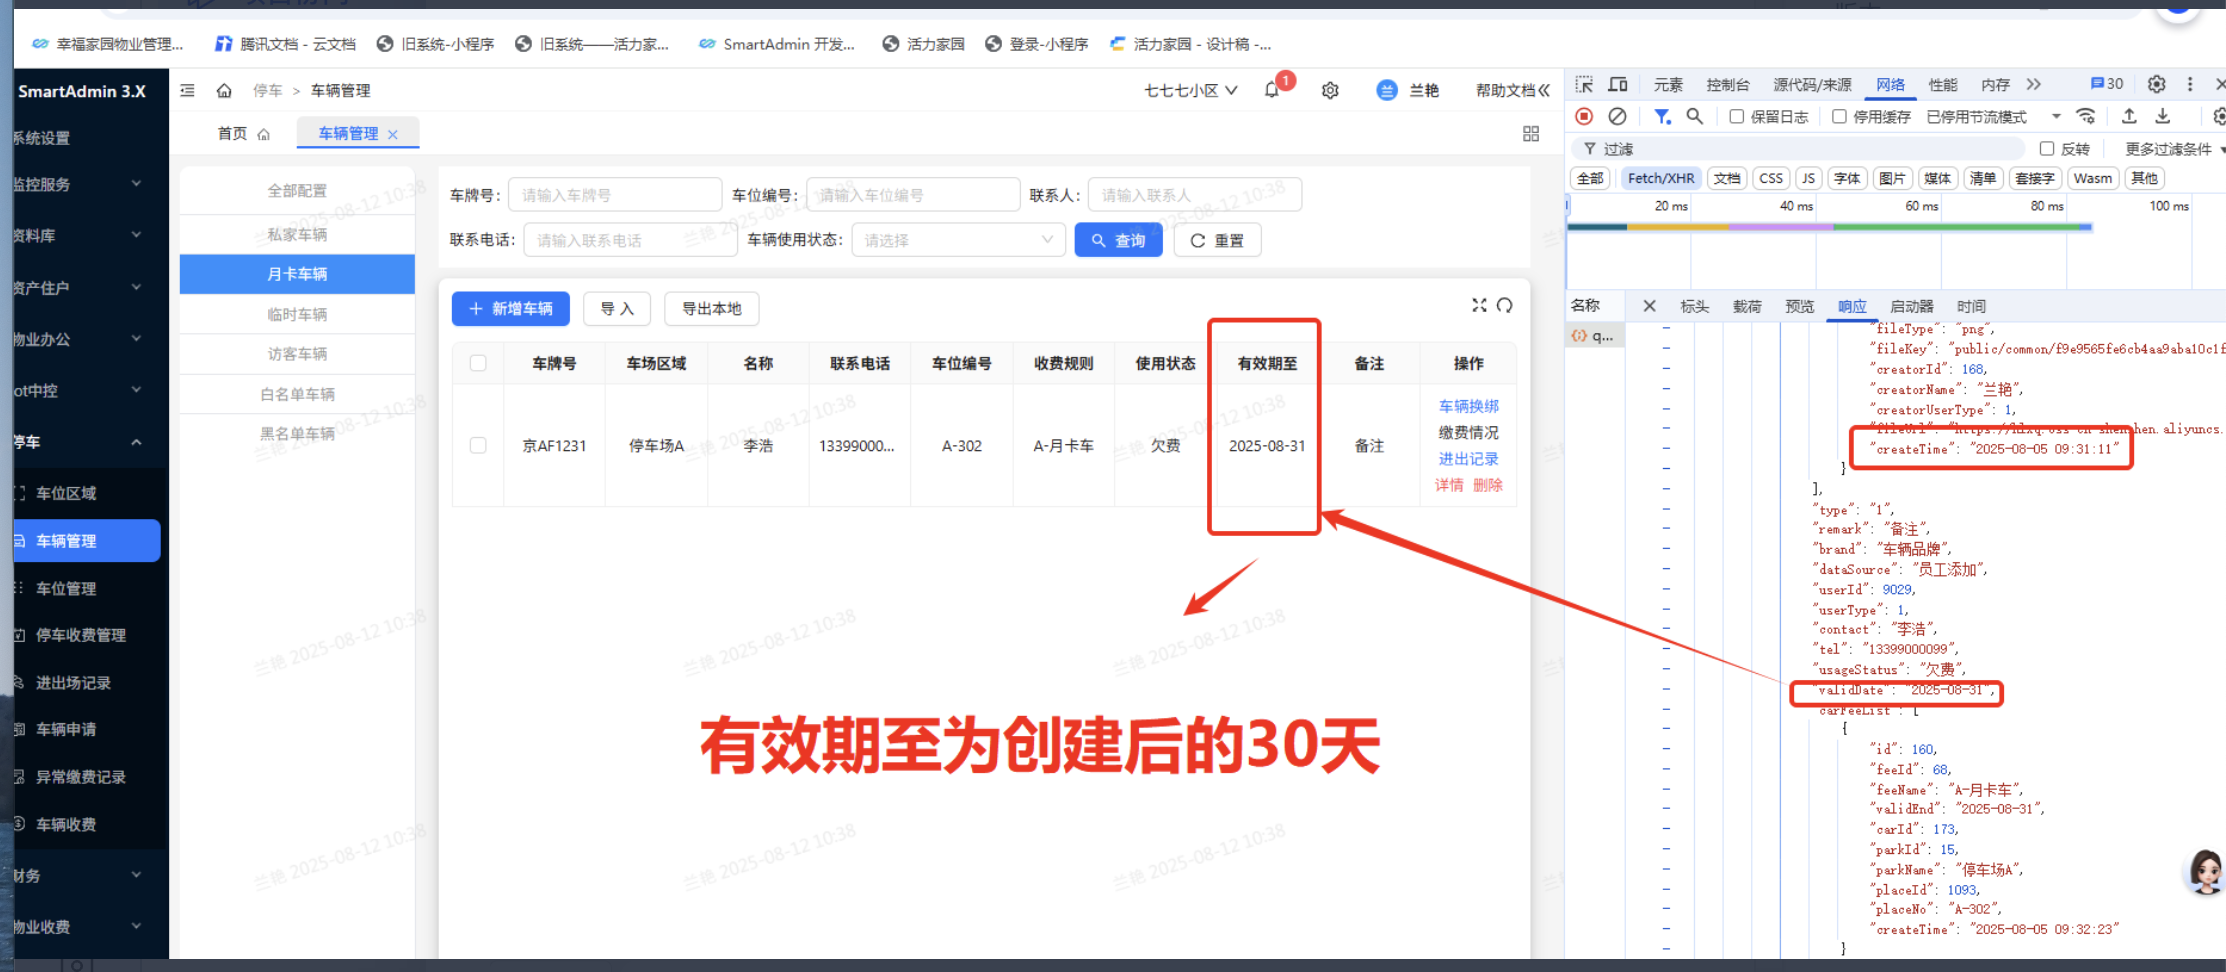Enable the 保留日志 checkbox
The image size is (2226, 972).
coord(1737,117)
